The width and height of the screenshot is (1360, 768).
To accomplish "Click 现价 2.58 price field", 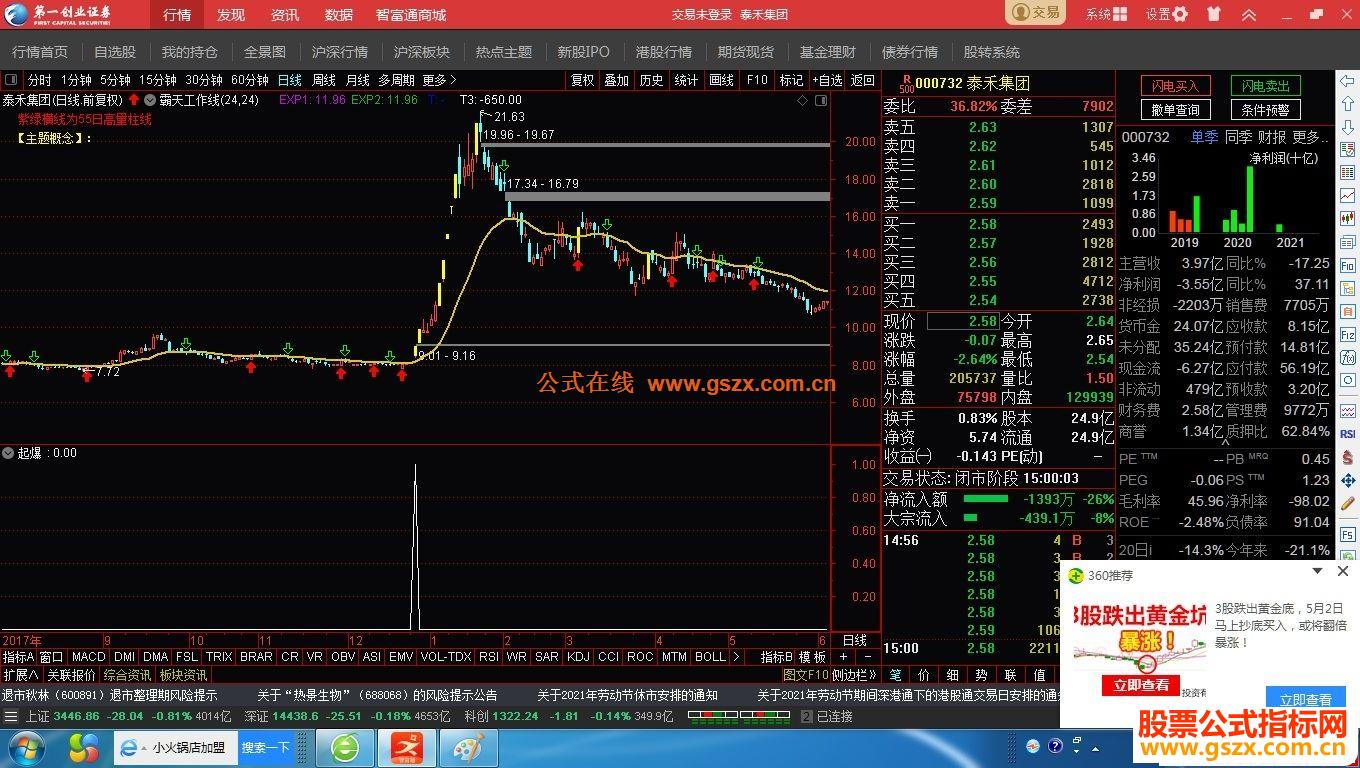I will 963,321.
